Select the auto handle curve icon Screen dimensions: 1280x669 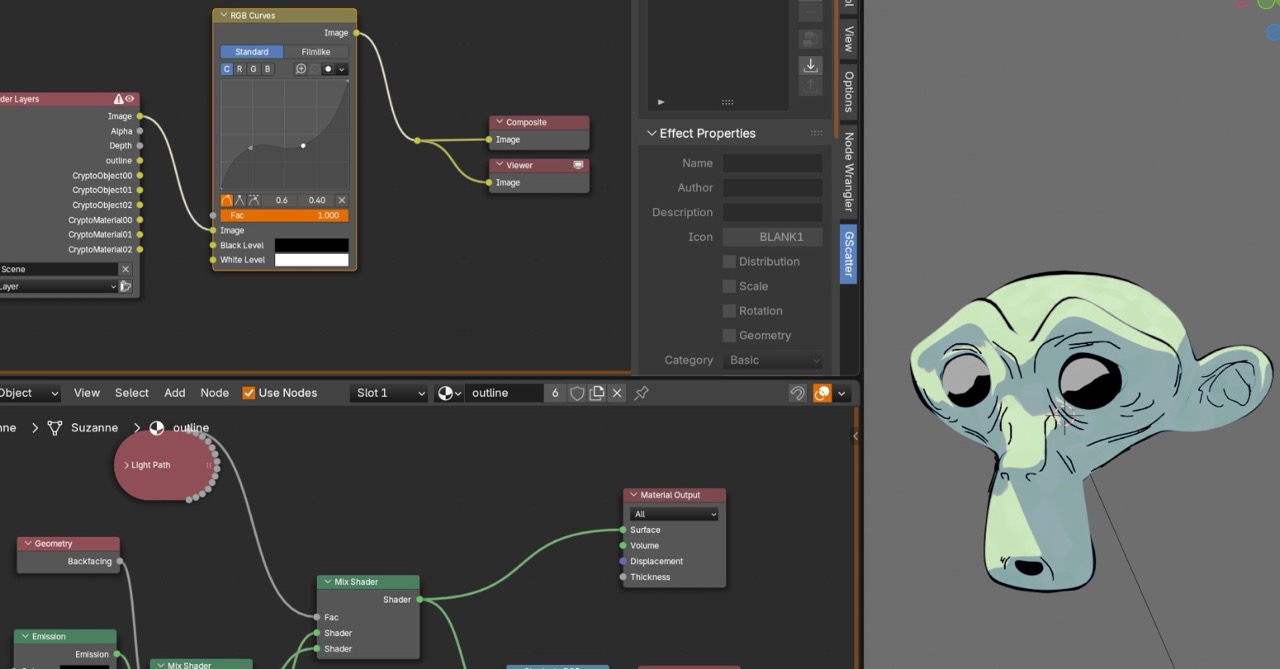pyautogui.click(x=227, y=200)
